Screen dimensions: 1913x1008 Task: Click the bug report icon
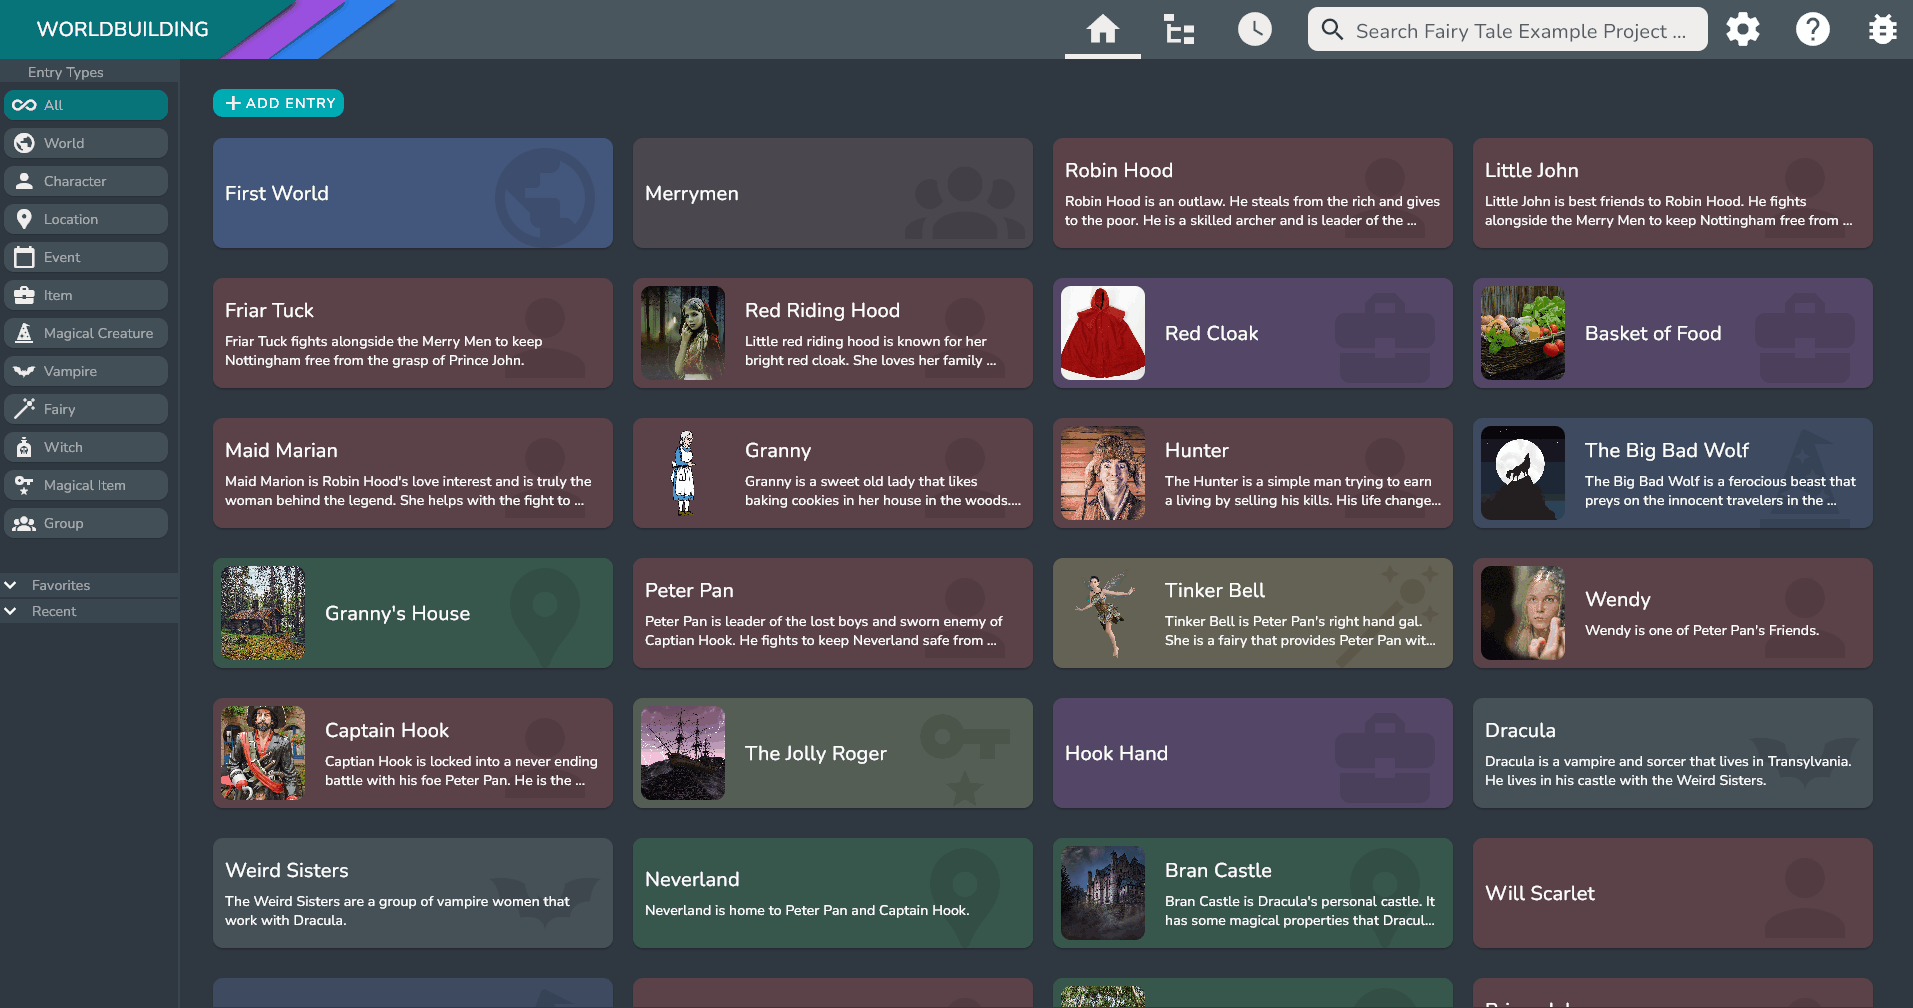(x=1883, y=29)
